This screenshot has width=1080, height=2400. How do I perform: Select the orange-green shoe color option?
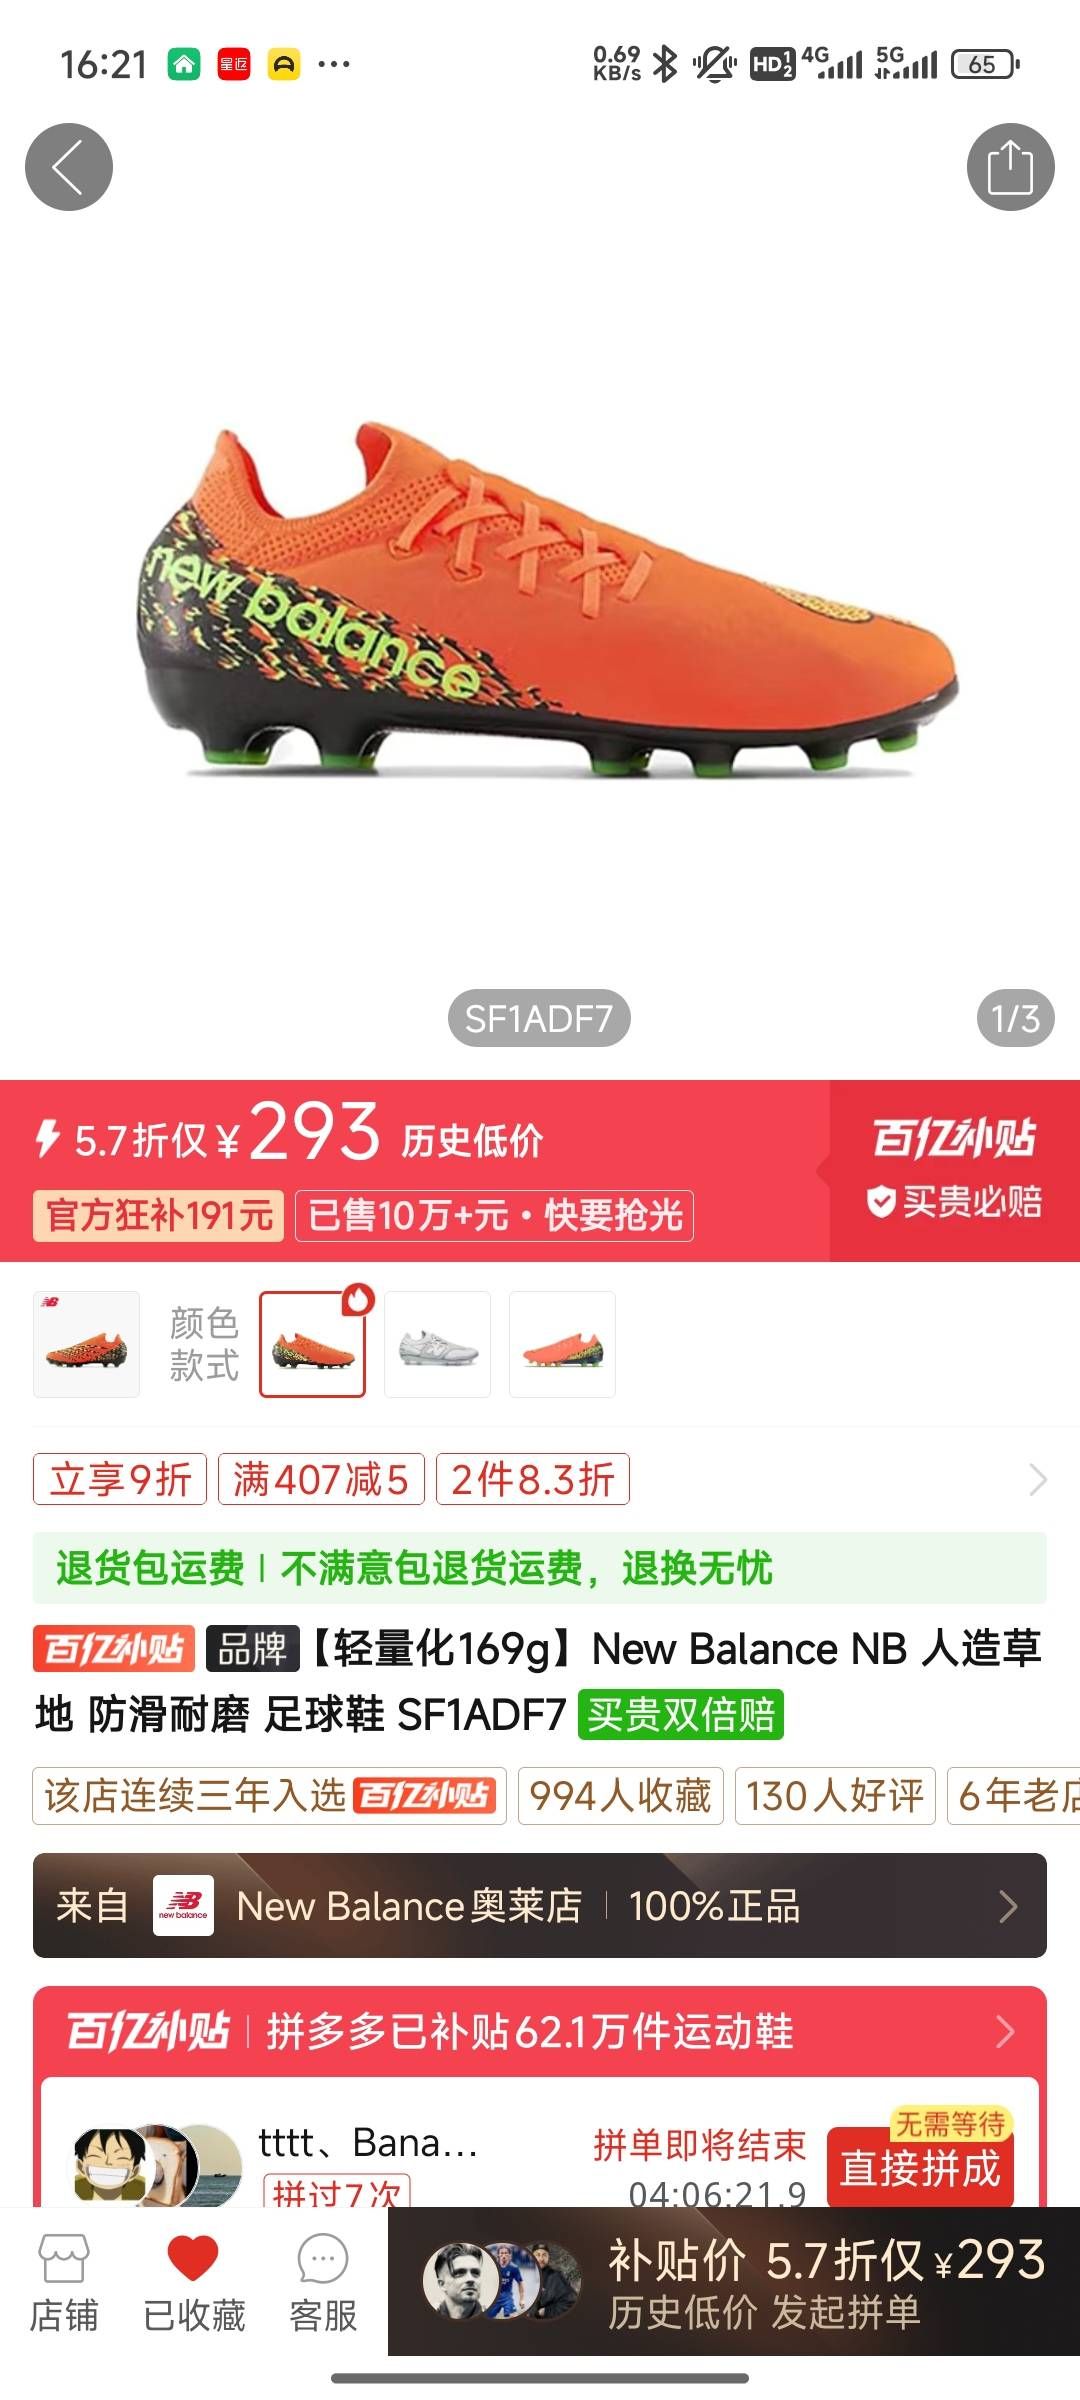562,1344
